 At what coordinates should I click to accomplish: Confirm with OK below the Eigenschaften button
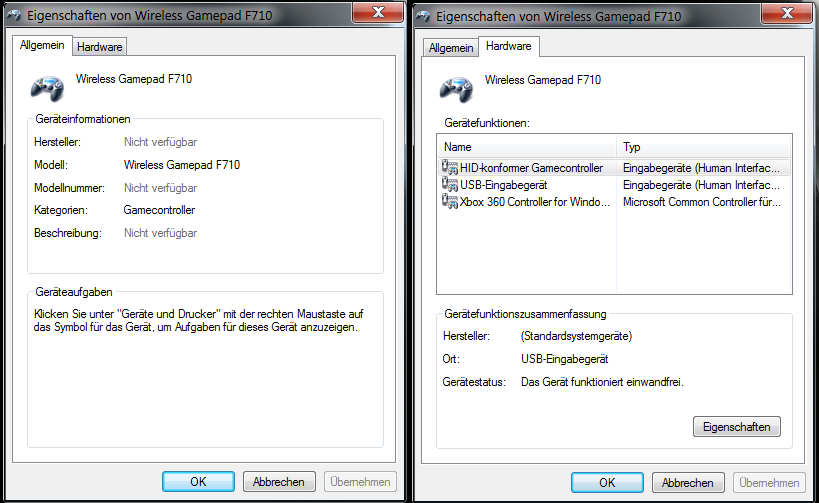coord(606,481)
